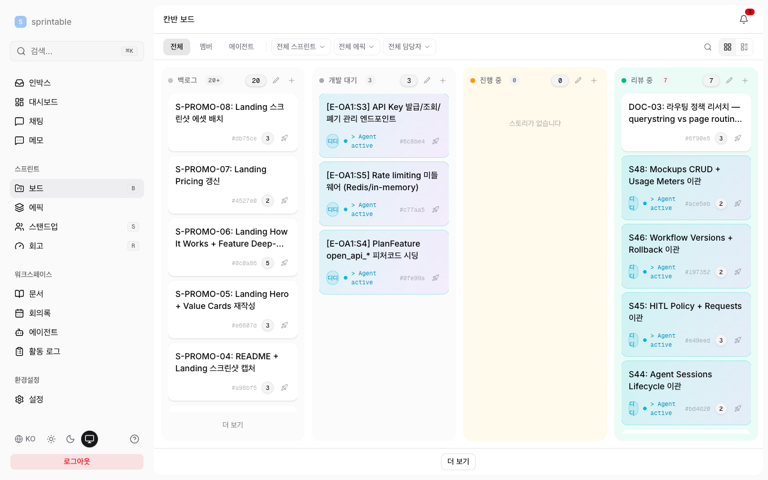Screen dimensions: 768x480
Task: Open the S-PROMO-08 Landing card
Action: coord(233,122)
